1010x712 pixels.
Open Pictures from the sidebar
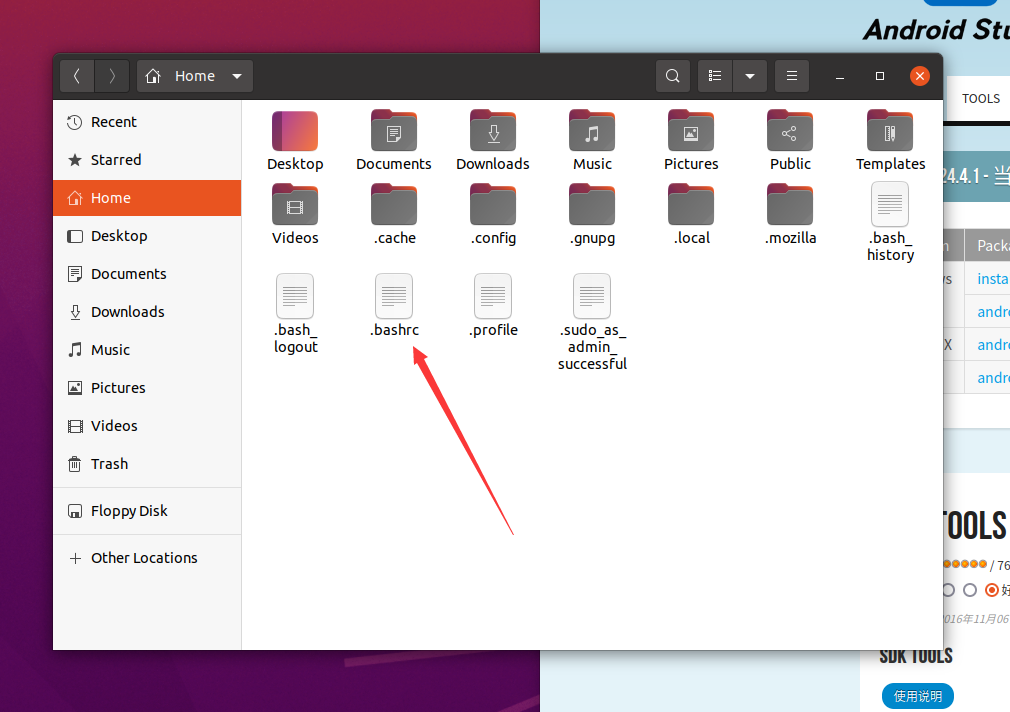[x=147, y=388]
